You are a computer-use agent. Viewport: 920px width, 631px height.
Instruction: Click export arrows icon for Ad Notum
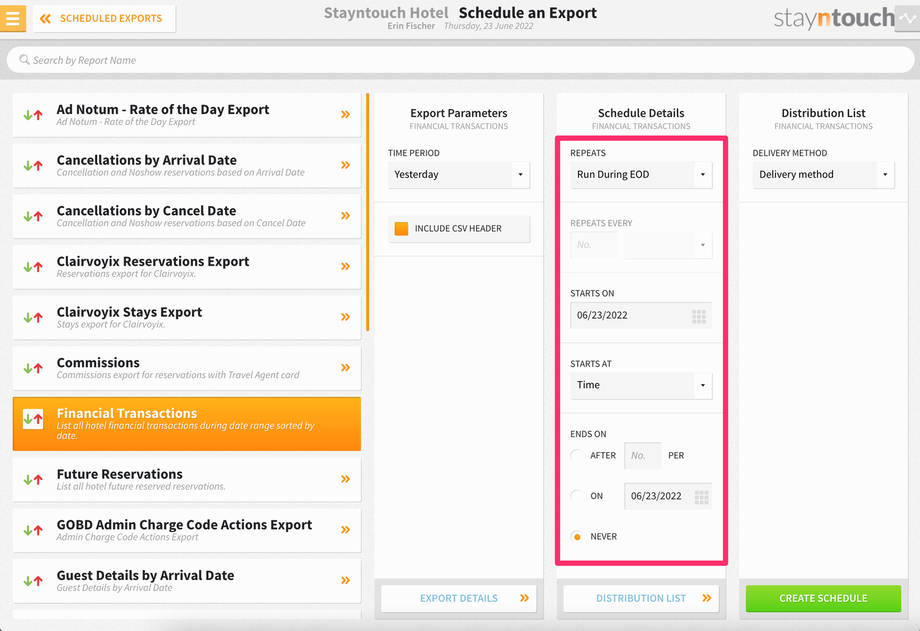click(33, 115)
